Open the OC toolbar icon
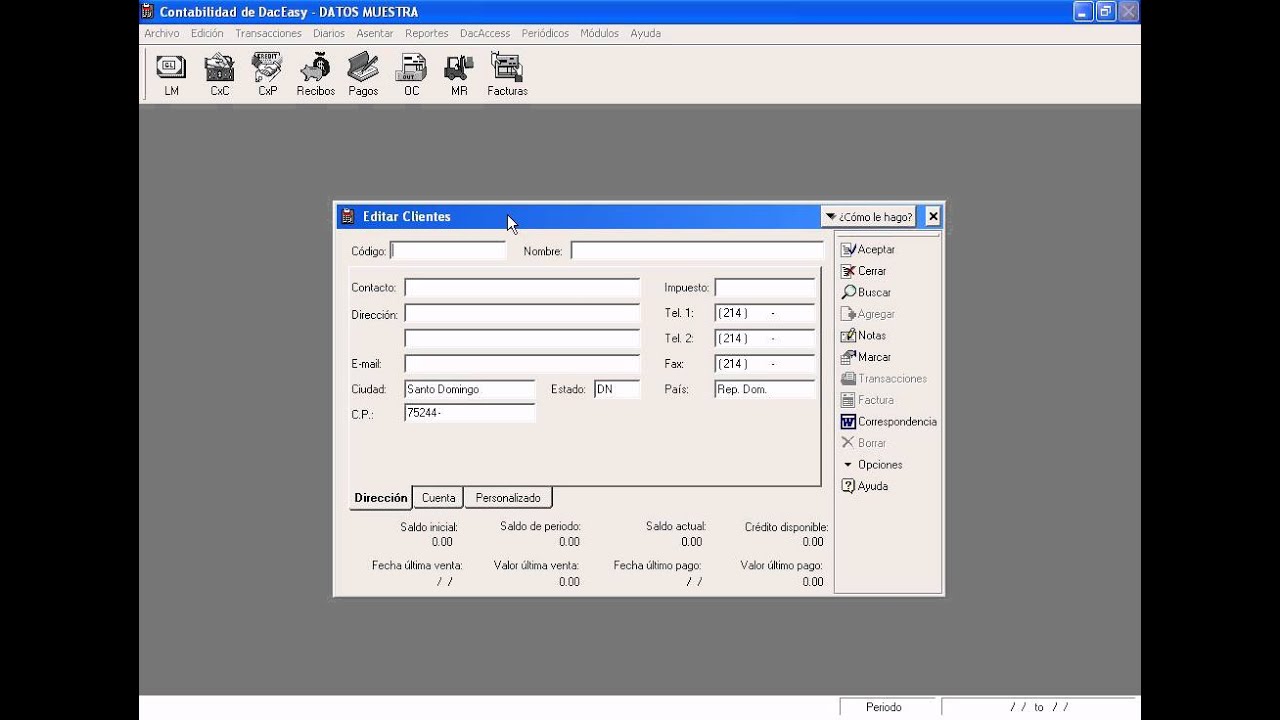 pos(411,75)
